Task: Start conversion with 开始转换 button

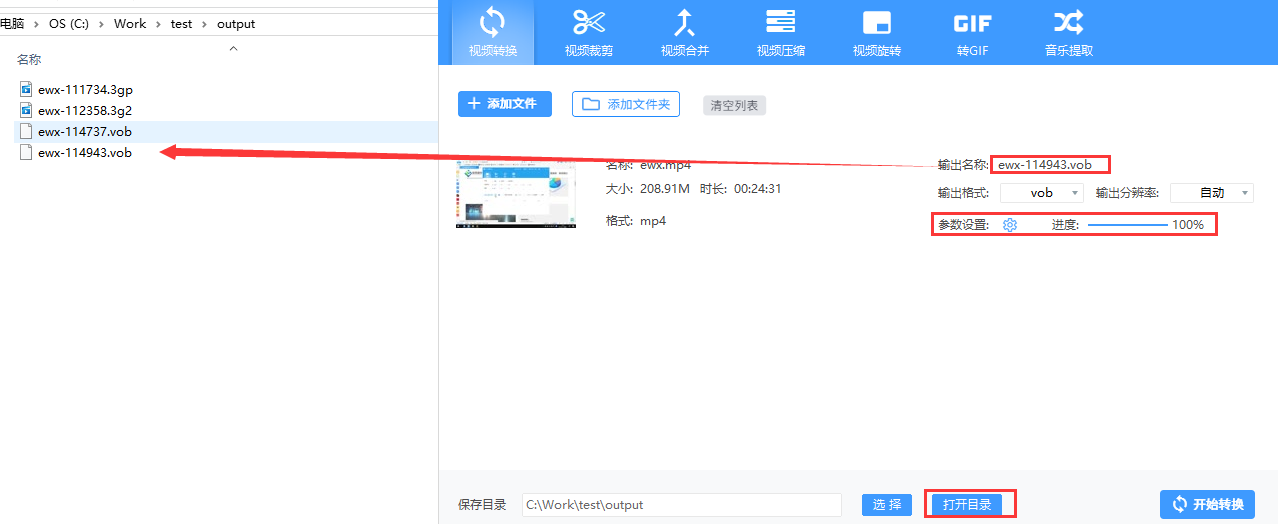Action: (x=1207, y=504)
